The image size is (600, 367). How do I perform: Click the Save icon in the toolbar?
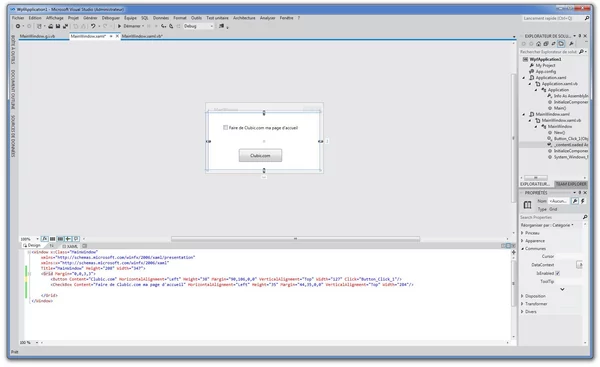coord(58,26)
